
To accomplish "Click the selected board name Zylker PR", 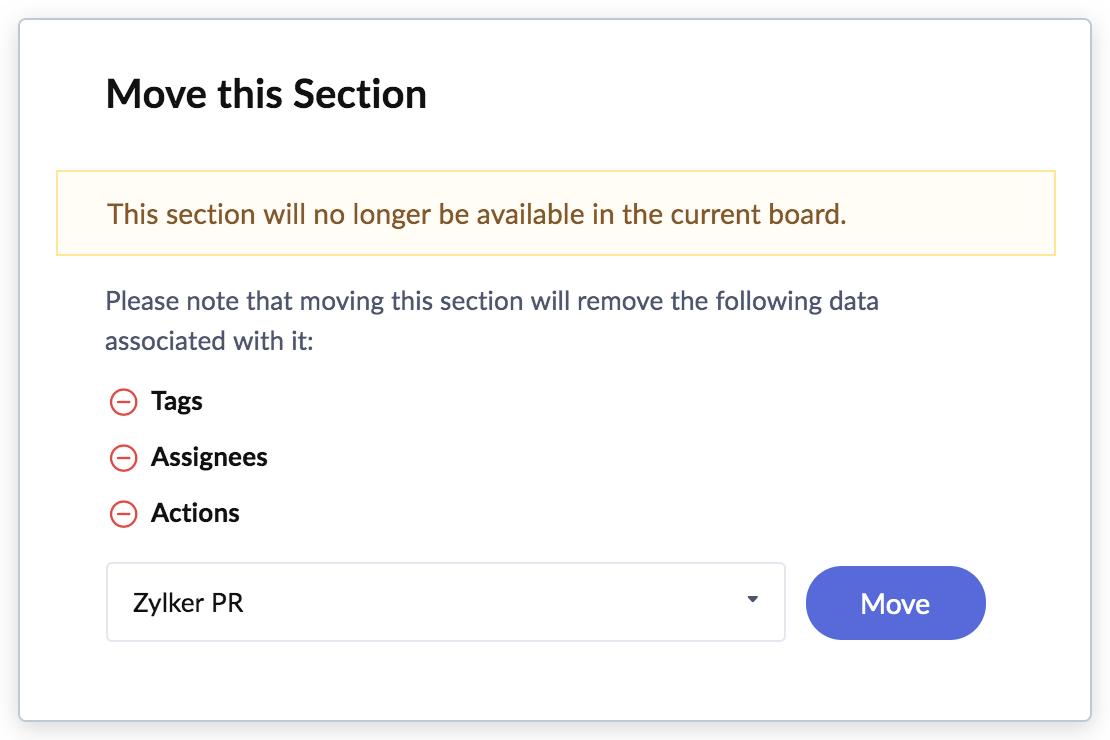I will 188,603.
